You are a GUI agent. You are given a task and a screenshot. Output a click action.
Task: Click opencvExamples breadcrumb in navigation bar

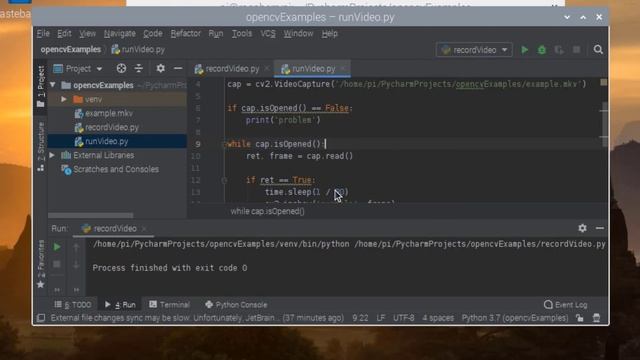[x=71, y=49]
